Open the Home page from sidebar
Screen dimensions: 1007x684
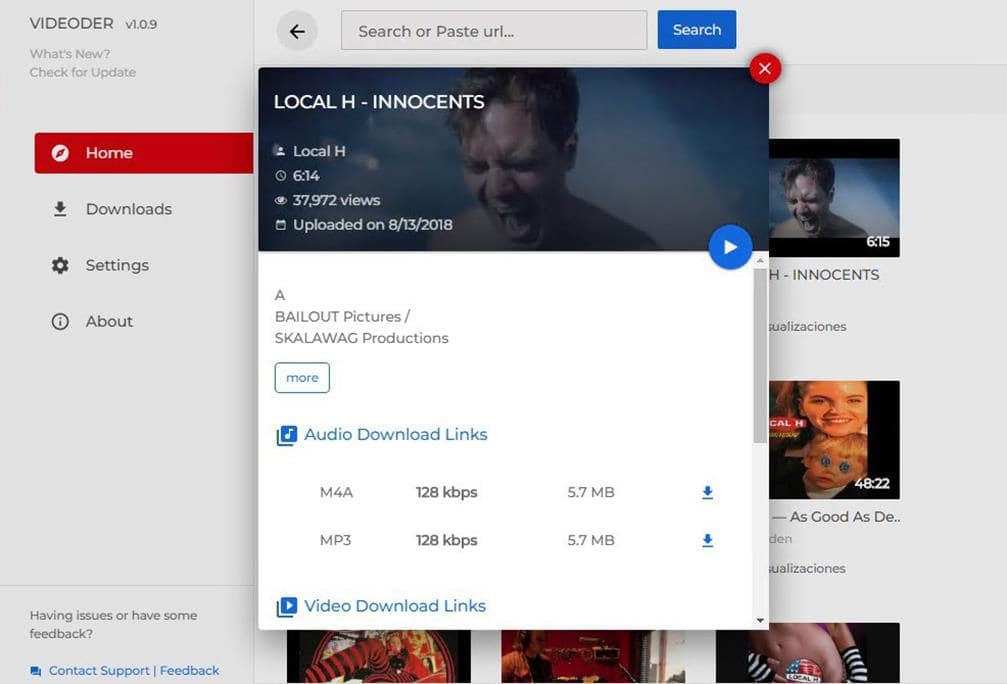tap(144, 153)
